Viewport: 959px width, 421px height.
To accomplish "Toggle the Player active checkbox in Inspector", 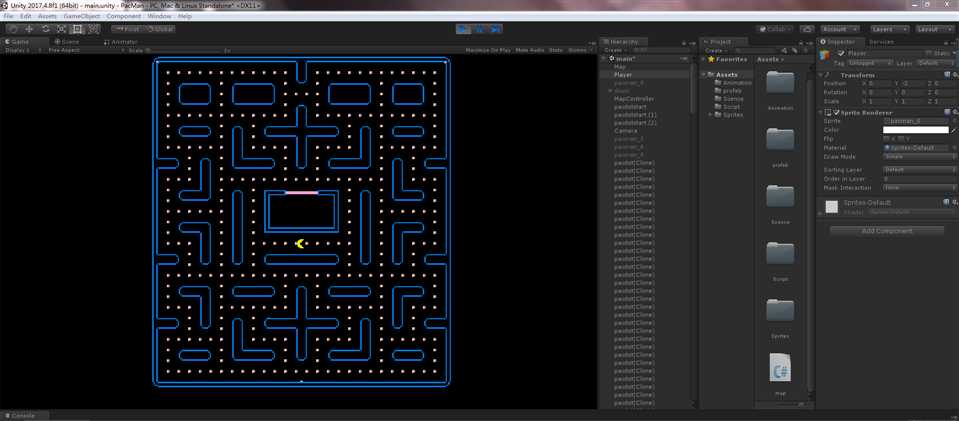I will tap(841, 54).
